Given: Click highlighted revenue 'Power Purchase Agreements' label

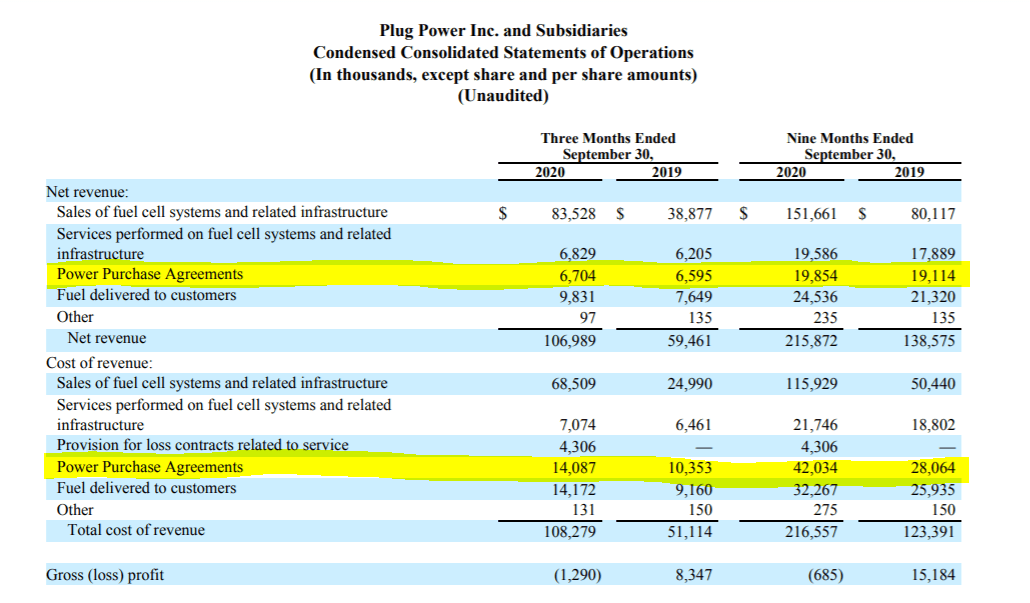Looking at the screenshot, I should (x=150, y=275).
